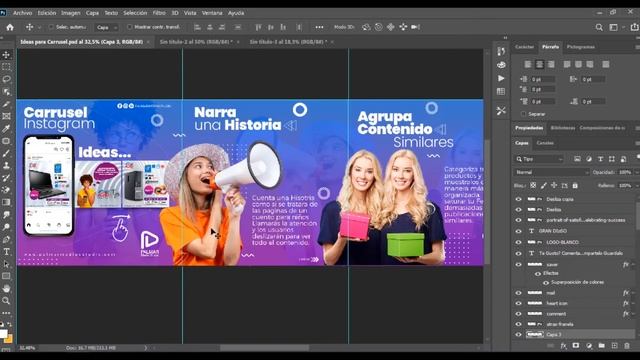Viewport: 640px width, 360px height.
Task: Click the foreground color swatch
Action: pos(3,333)
